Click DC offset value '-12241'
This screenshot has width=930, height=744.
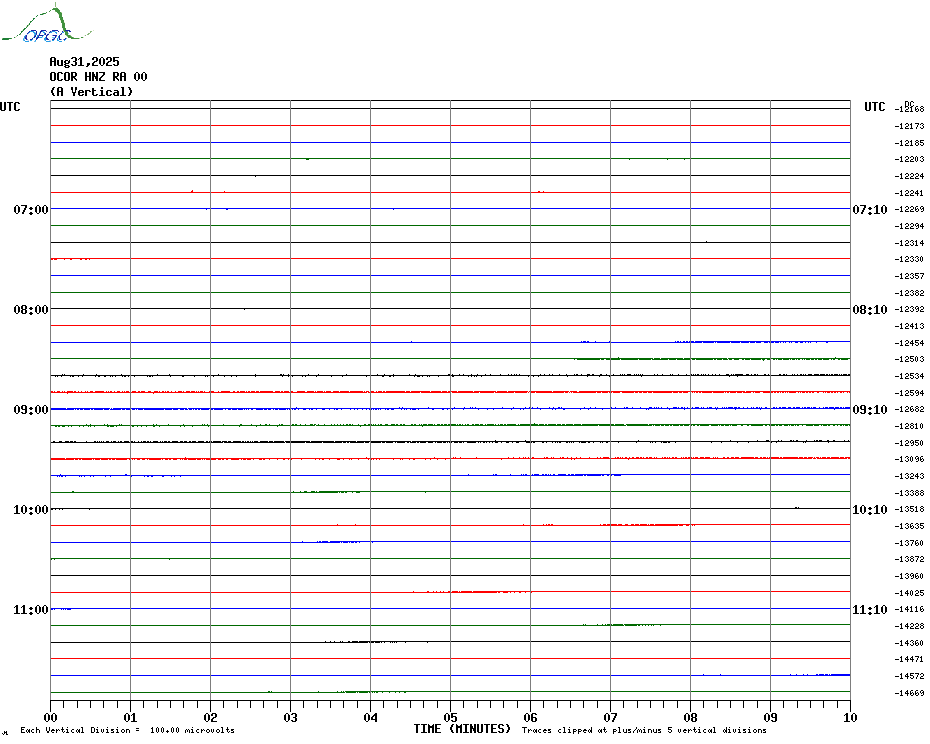(909, 193)
